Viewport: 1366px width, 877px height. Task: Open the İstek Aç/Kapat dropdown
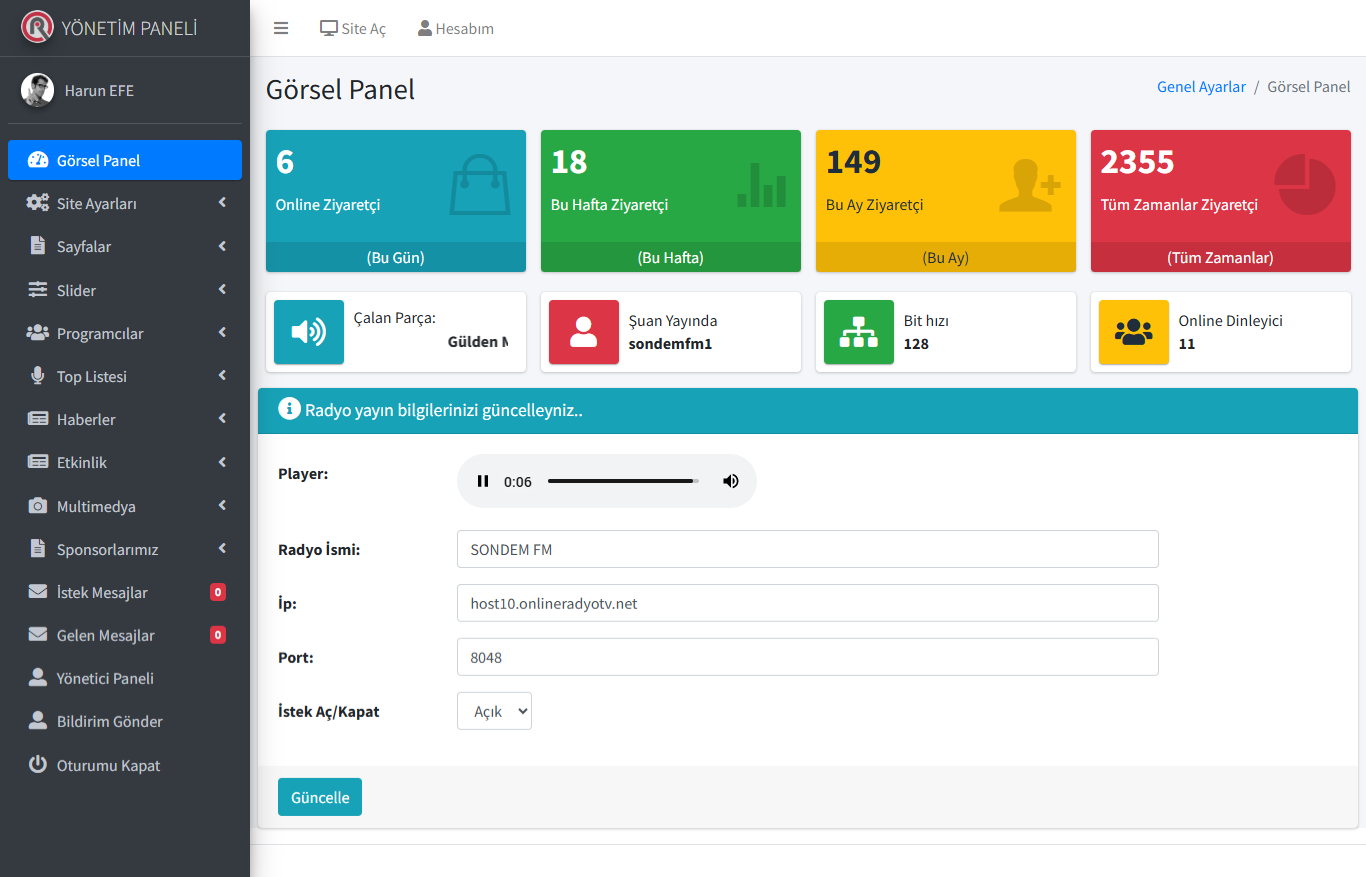pos(494,711)
